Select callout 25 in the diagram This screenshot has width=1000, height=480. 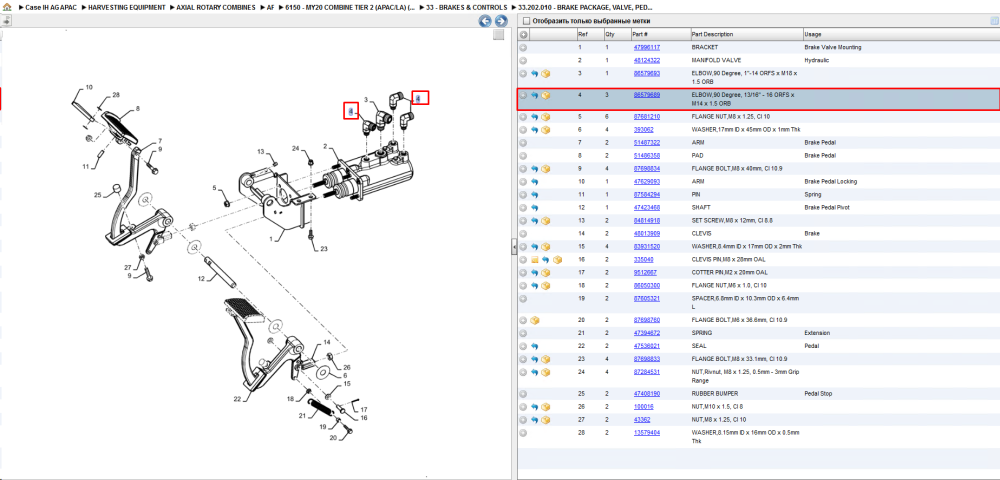(98, 194)
